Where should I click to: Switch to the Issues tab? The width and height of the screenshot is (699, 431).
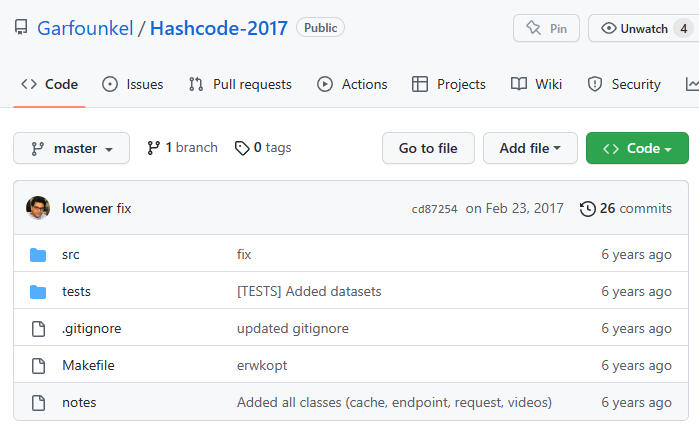pos(132,84)
